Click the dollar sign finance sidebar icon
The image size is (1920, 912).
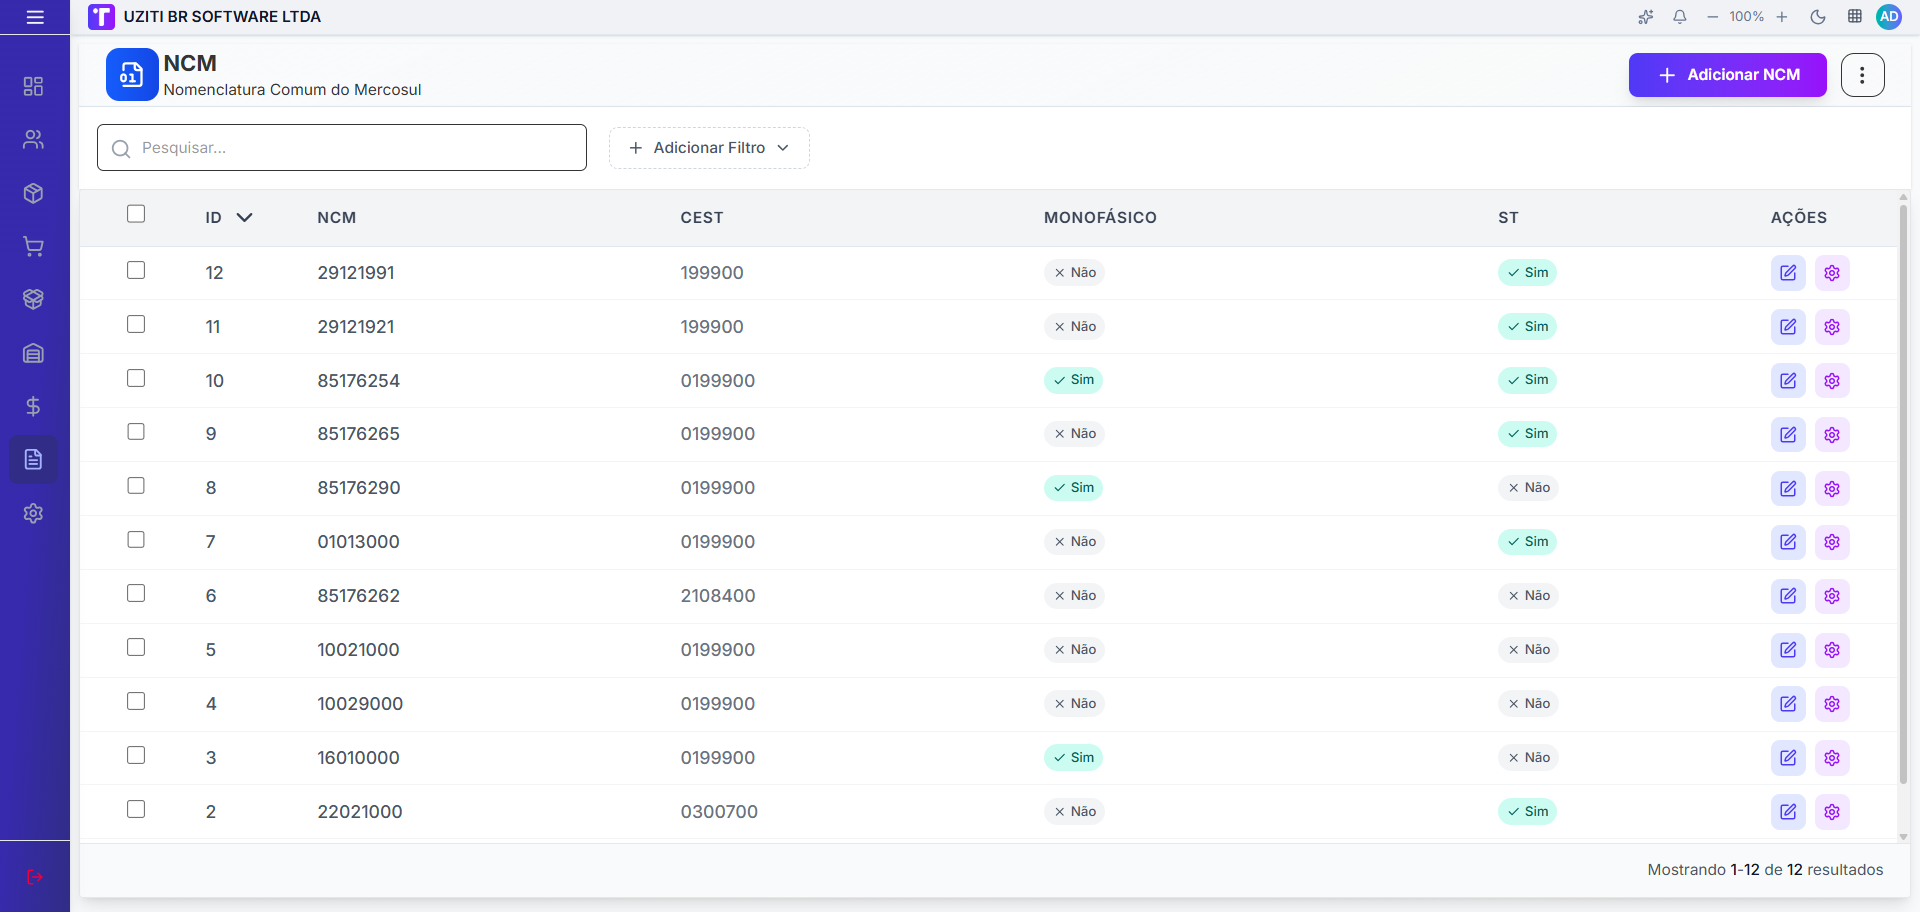[x=33, y=406]
